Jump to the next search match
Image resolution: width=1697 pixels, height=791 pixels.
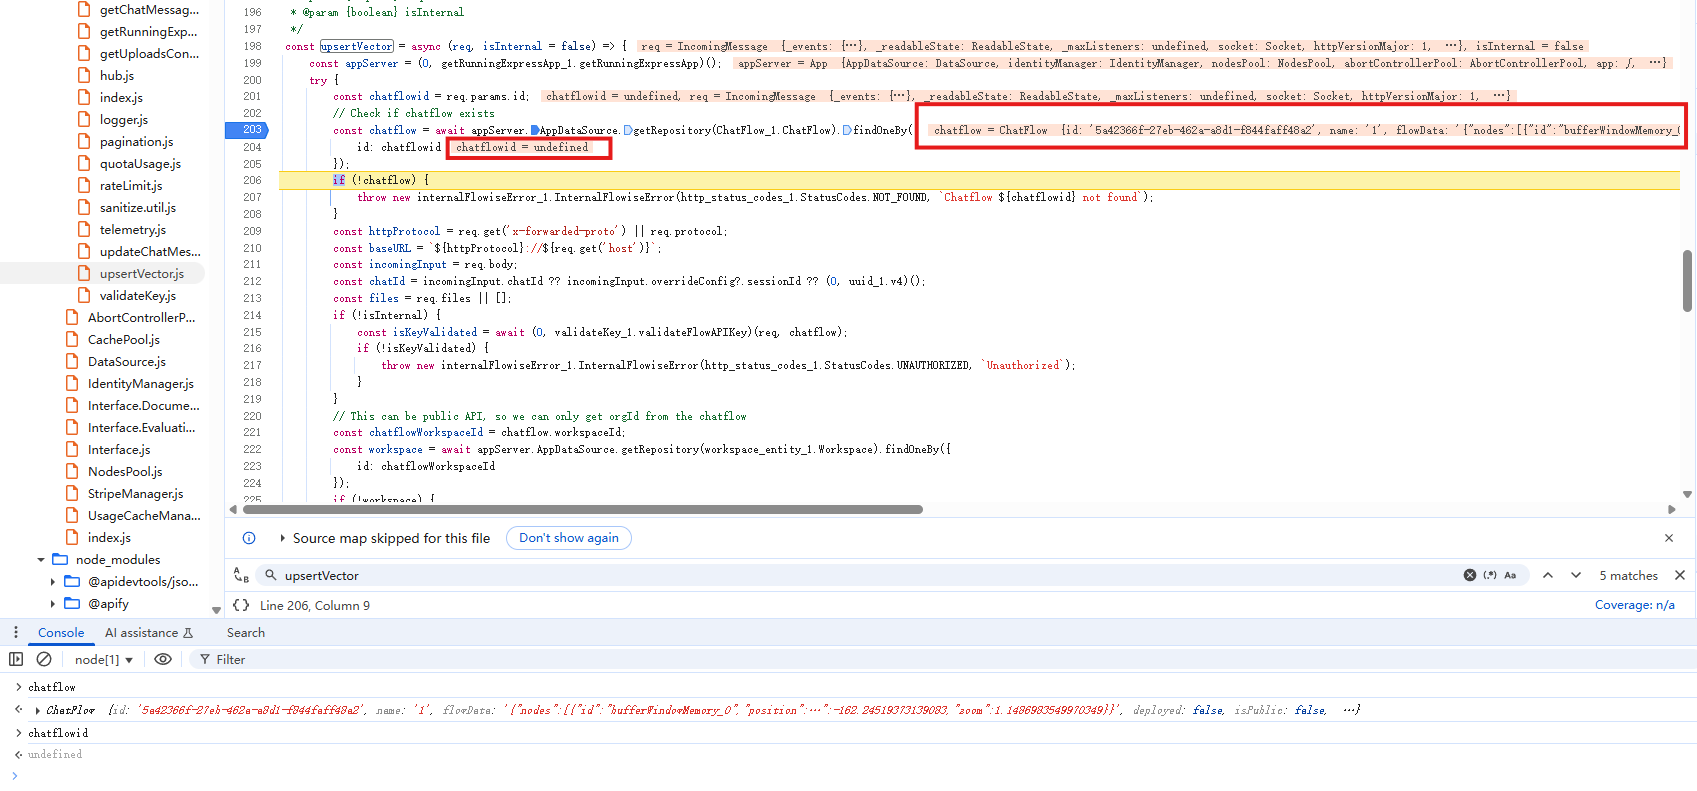tap(1576, 575)
